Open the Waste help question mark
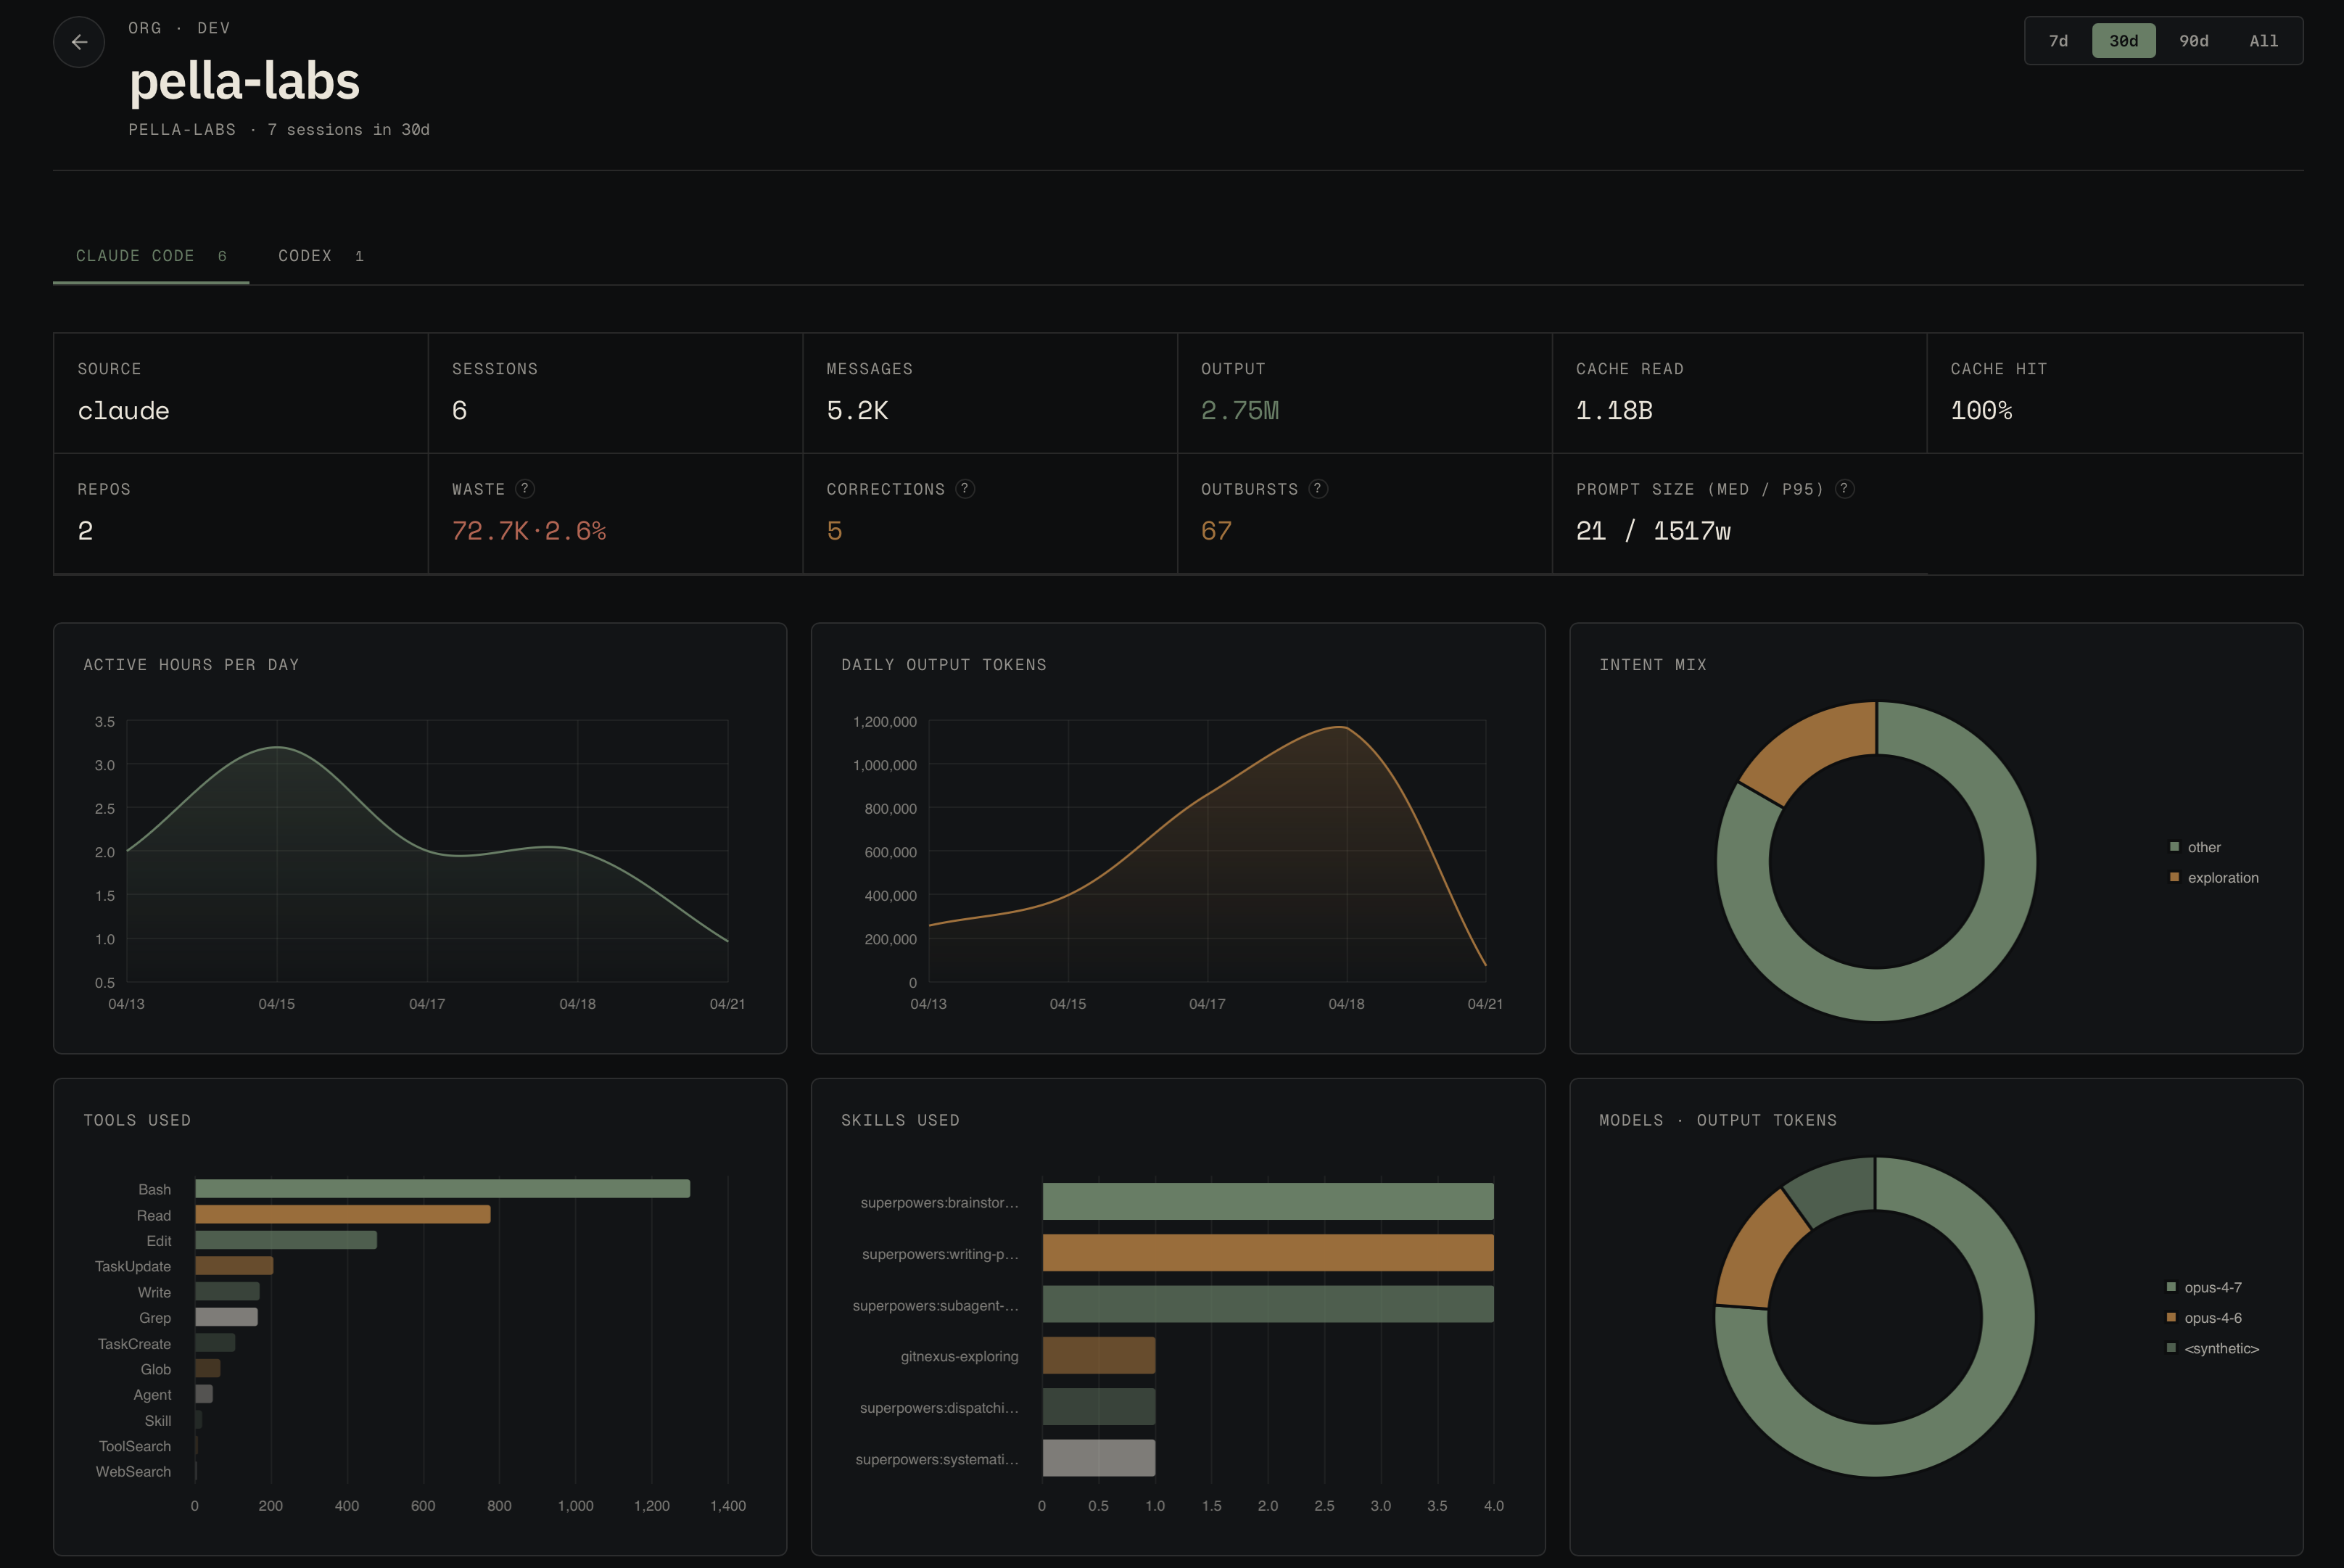The width and height of the screenshot is (2344, 1568). (x=525, y=489)
